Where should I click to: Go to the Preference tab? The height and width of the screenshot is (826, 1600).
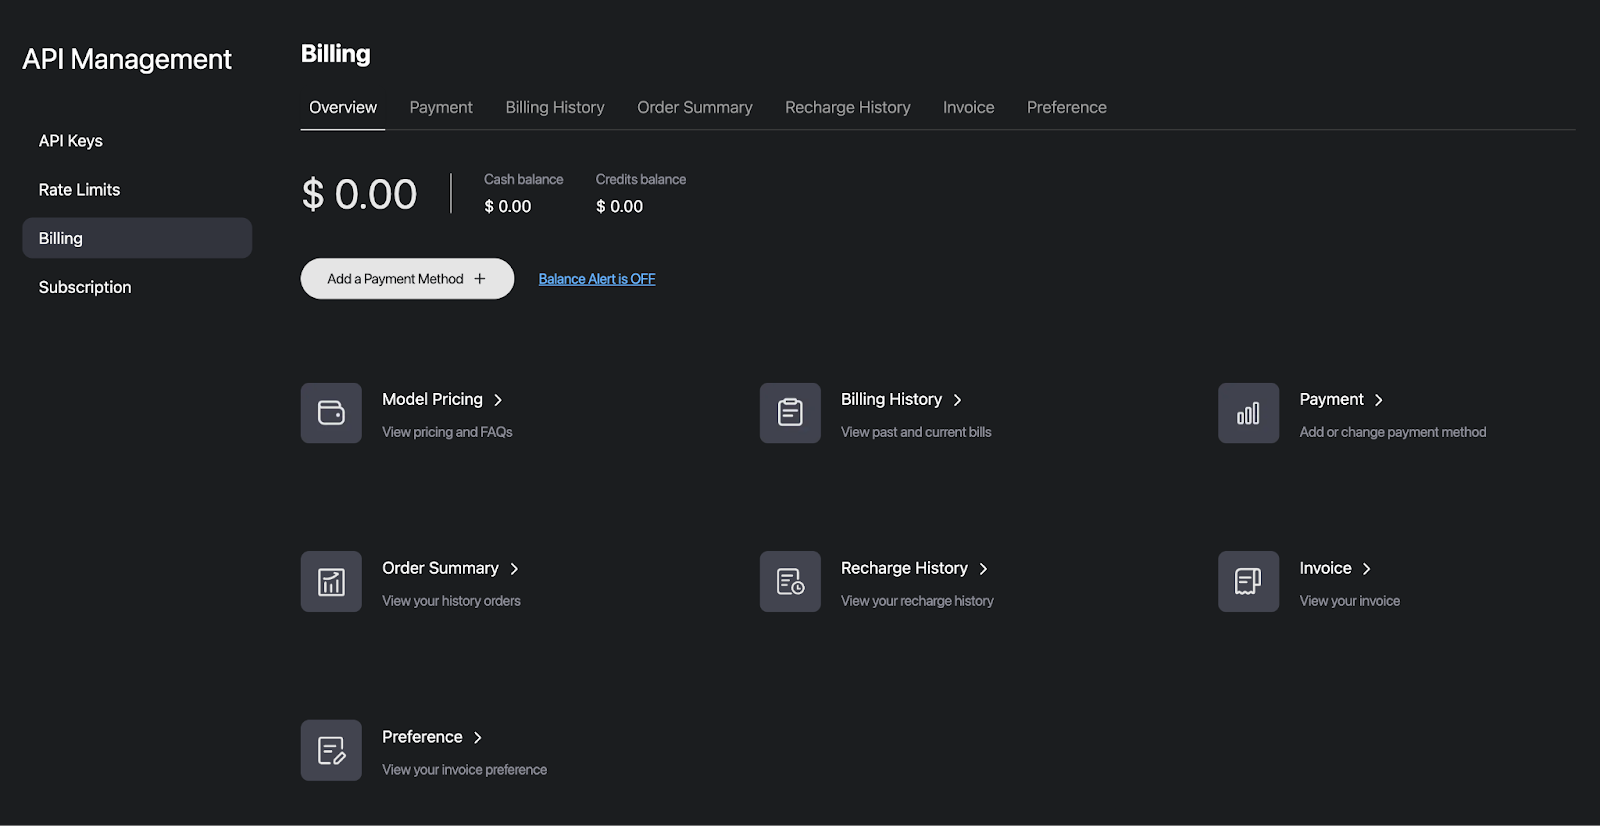coord(1066,108)
